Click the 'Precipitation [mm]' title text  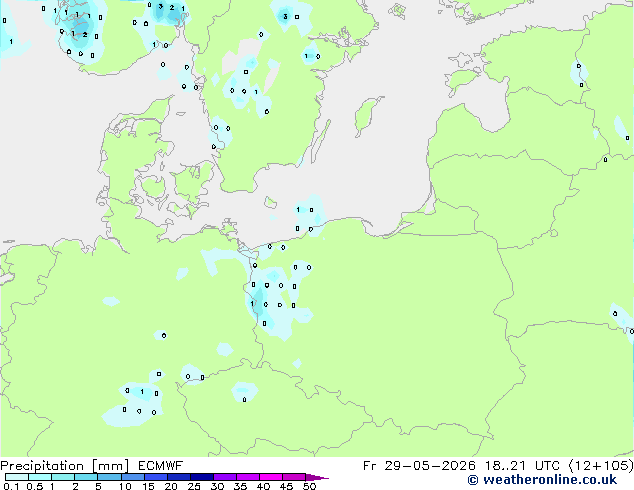tap(64, 466)
